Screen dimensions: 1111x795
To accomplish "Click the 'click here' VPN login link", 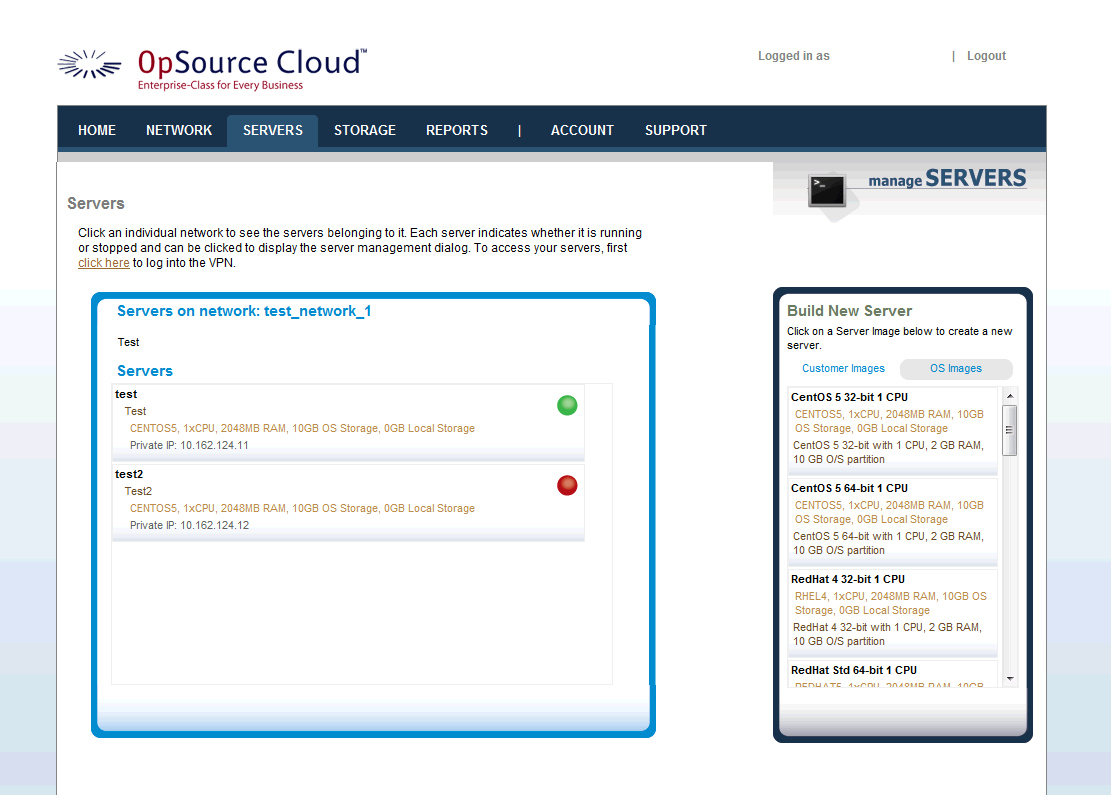I will (x=103, y=263).
